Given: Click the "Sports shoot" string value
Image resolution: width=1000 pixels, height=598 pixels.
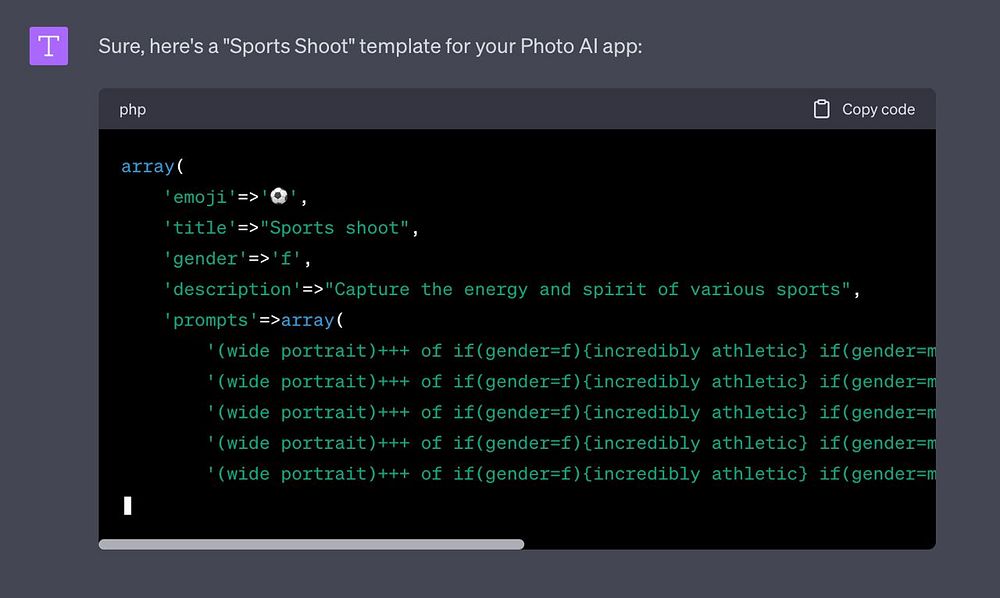Looking at the screenshot, I should click(x=334, y=228).
